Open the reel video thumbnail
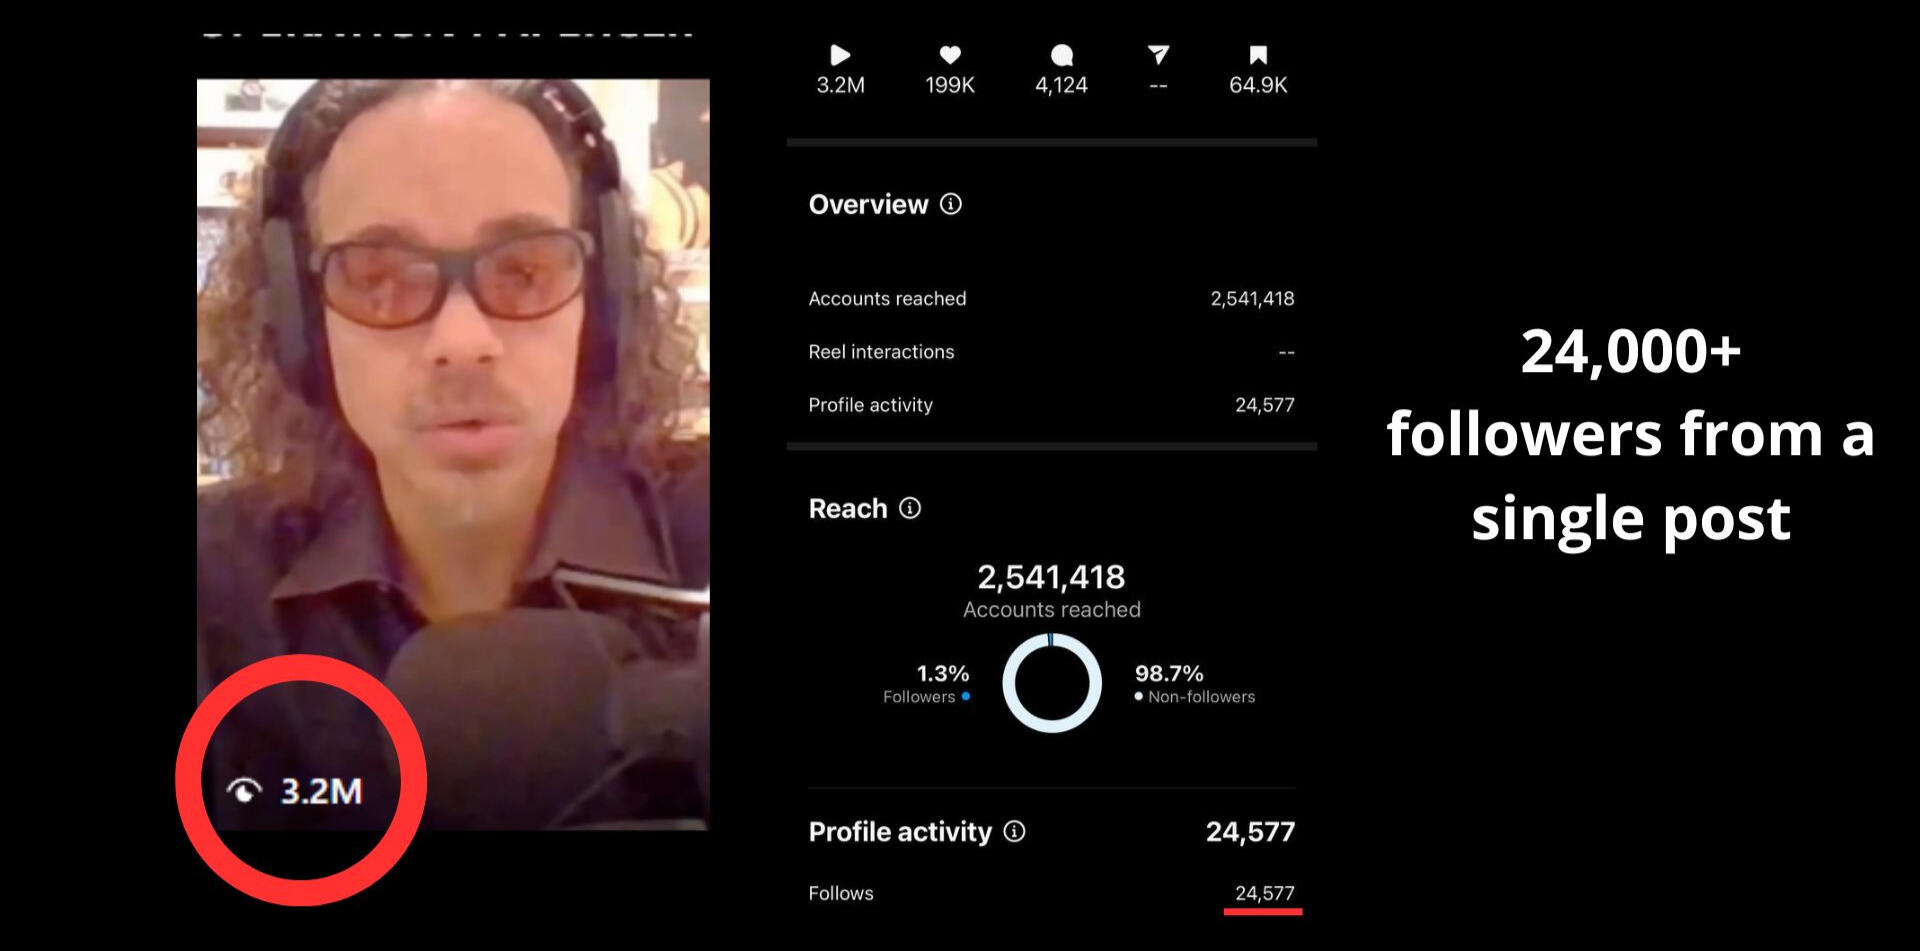The height and width of the screenshot is (951, 1920). [453, 454]
